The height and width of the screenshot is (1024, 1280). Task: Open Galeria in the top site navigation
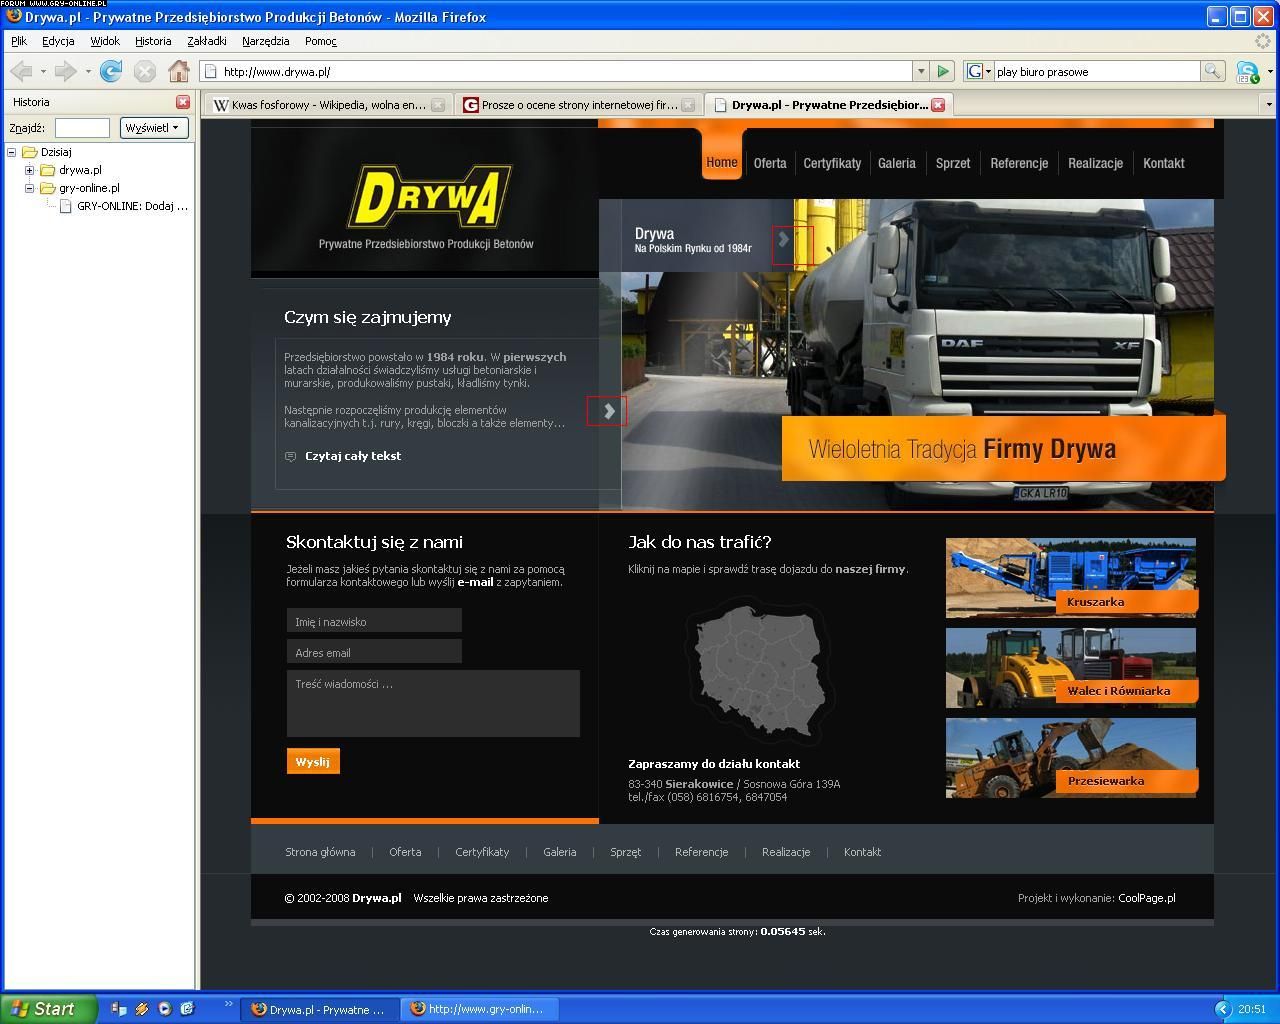[x=897, y=163]
